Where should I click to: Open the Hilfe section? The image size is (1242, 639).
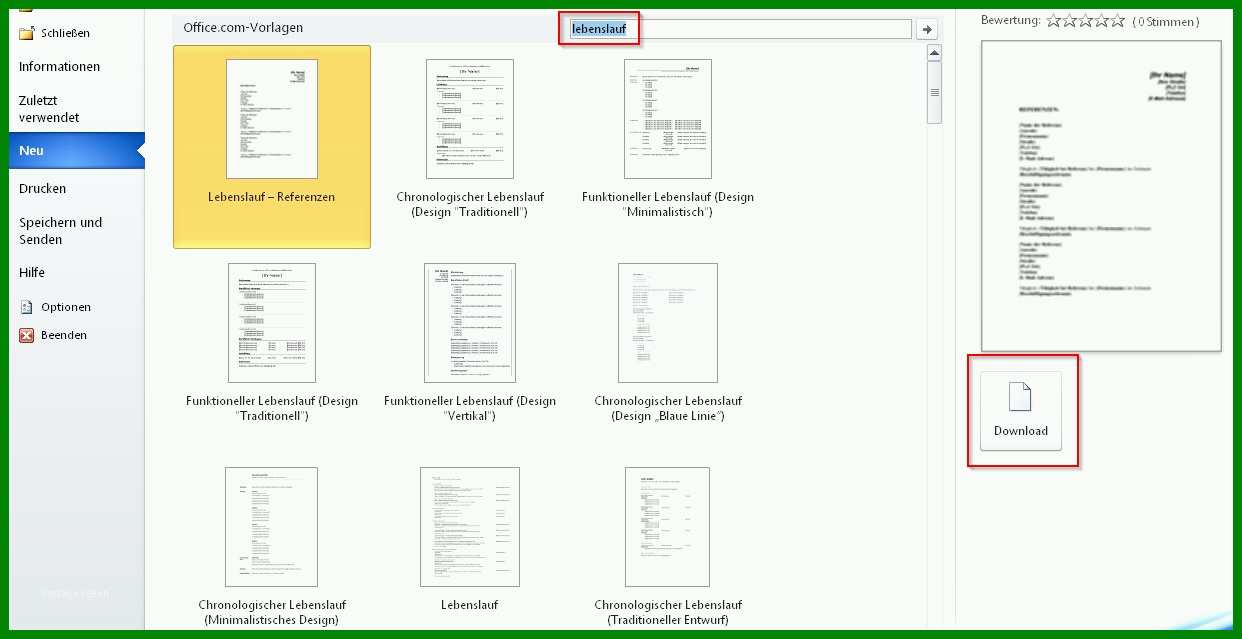pyautogui.click(x=32, y=272)
